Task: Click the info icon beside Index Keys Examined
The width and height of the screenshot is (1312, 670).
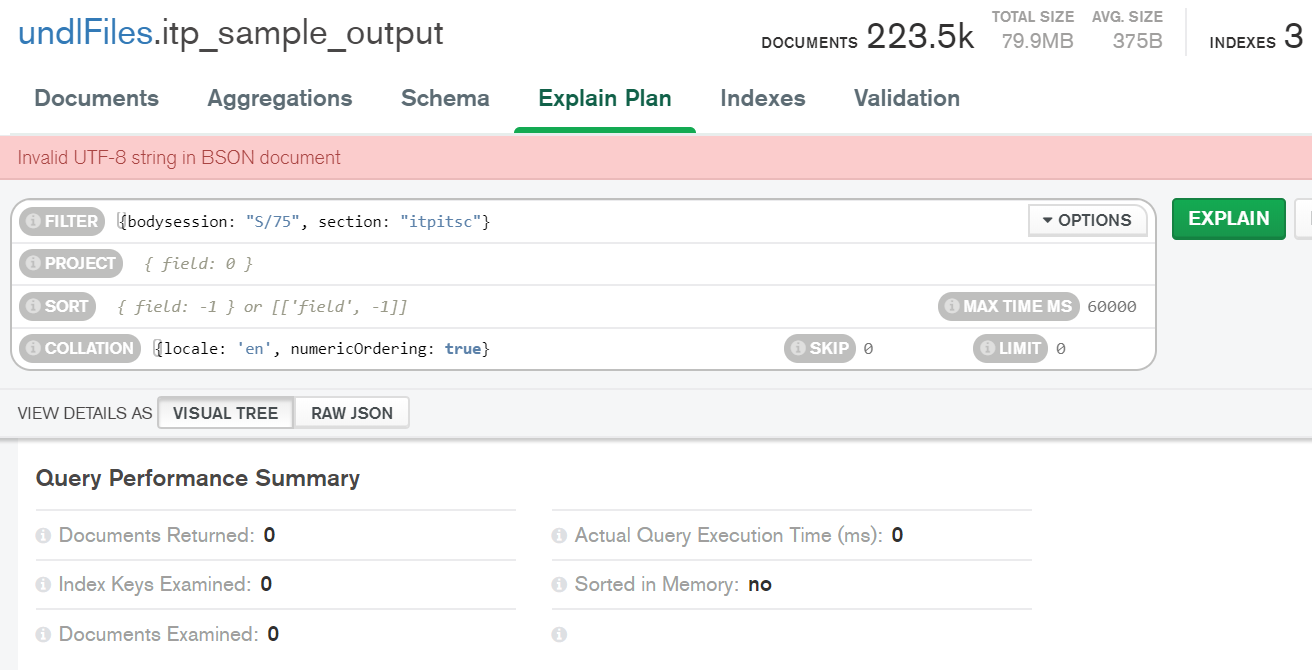Action: coord(43,585)
